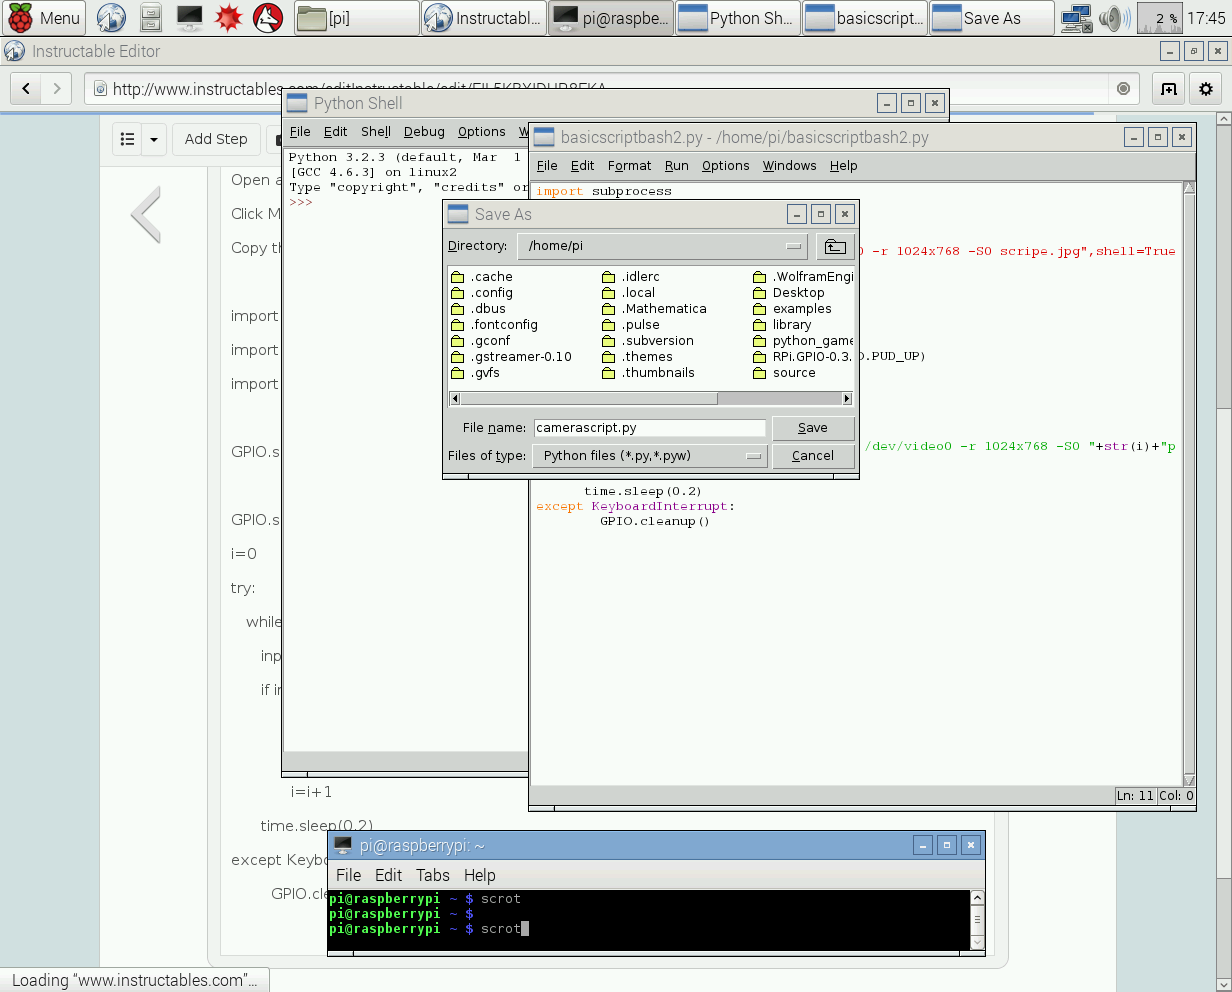Click the parent-directory button in Save As dialog
Viewport: 1232px width, 992px height.
[835, 246]
